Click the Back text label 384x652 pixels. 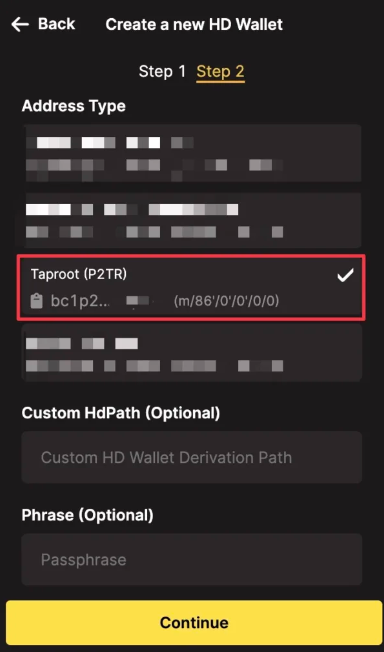[57, 24]
